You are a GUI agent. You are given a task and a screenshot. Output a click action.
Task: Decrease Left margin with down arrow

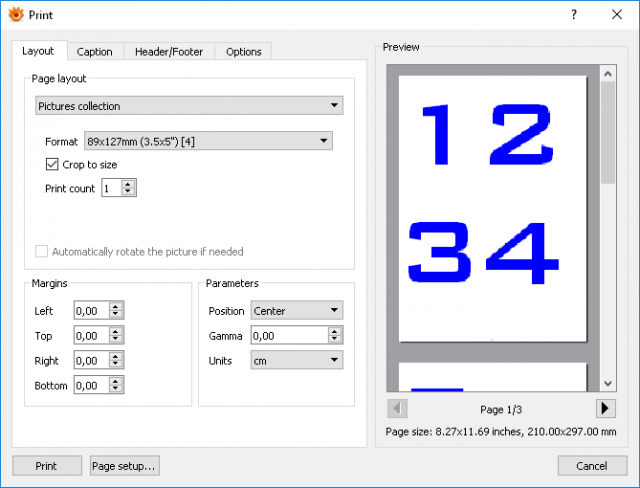(116, 315)
